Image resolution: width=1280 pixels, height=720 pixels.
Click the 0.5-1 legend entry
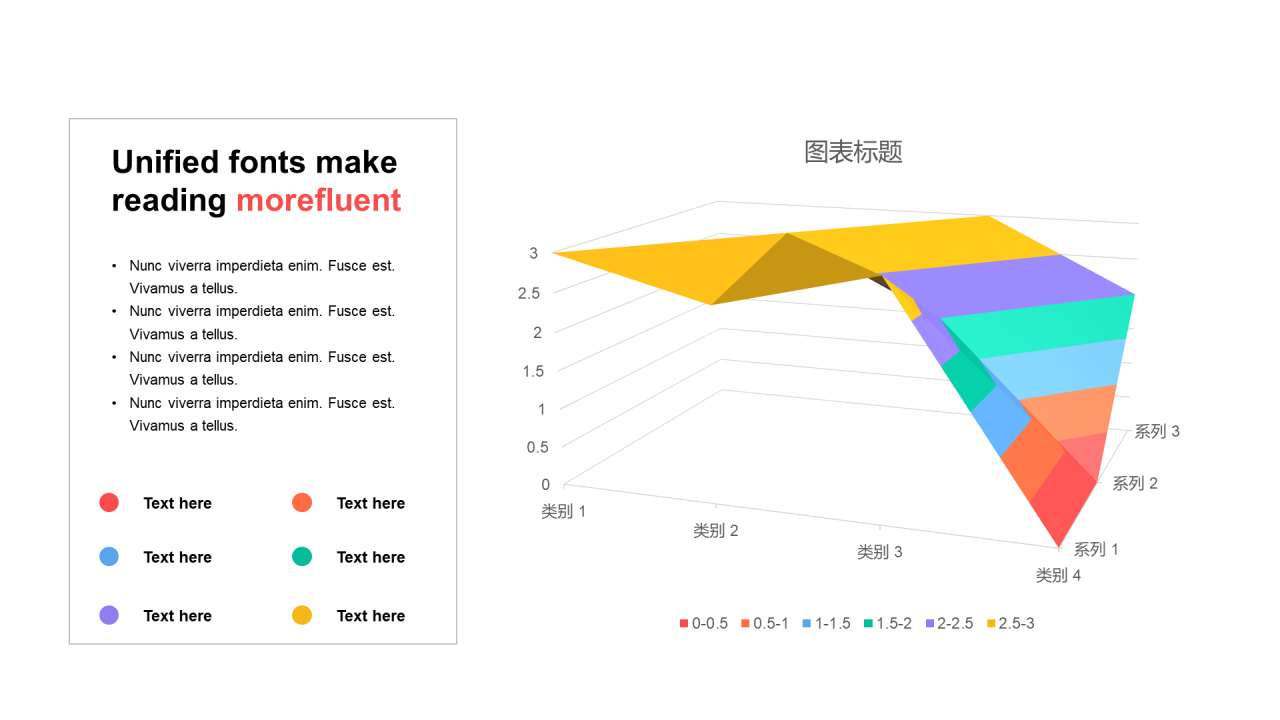pos(765,623)
